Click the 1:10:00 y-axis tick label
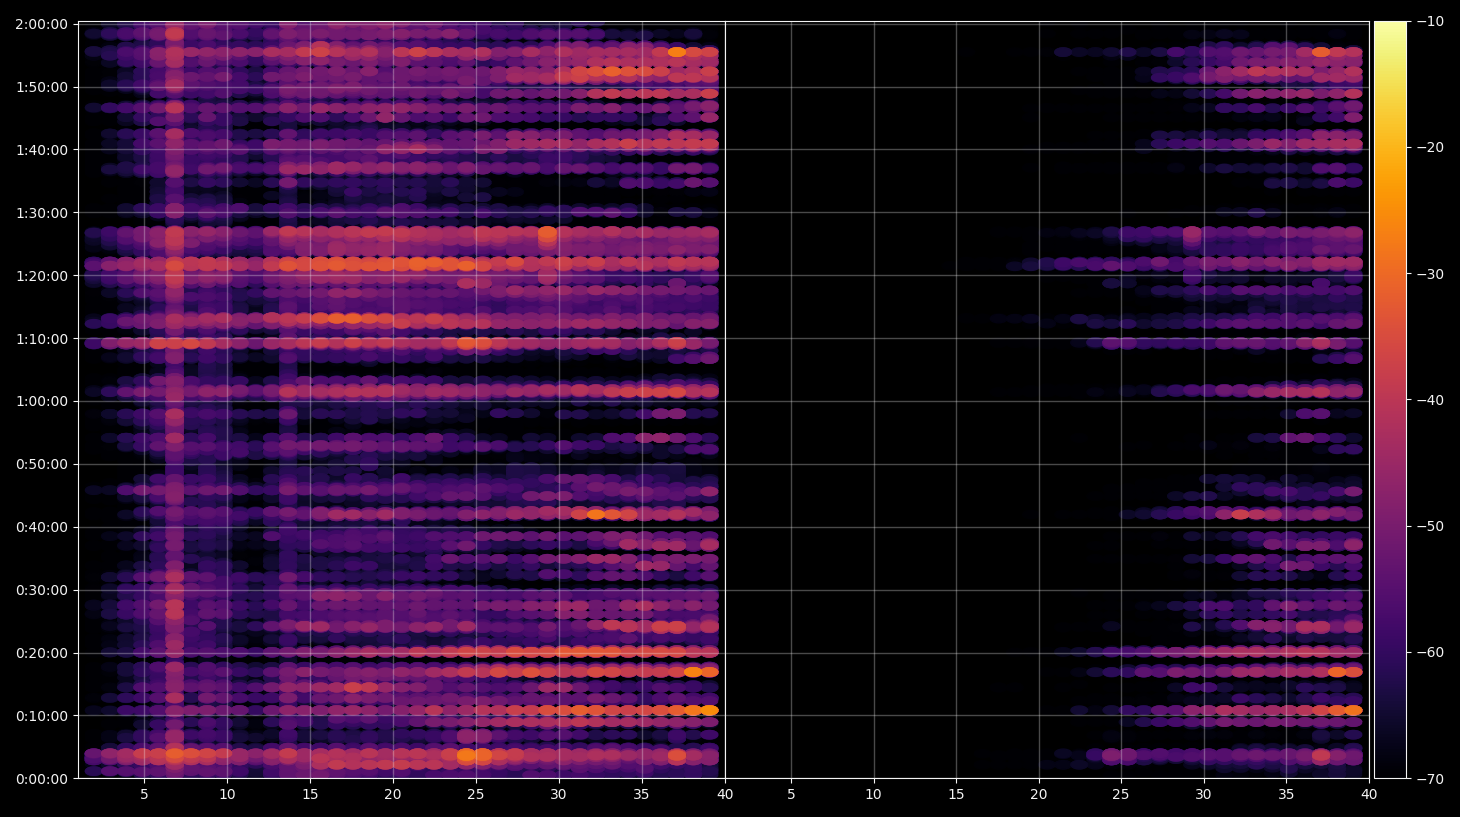Image resolution: width=1460 pixels, height=817 pixels. [x=41, y=339]
